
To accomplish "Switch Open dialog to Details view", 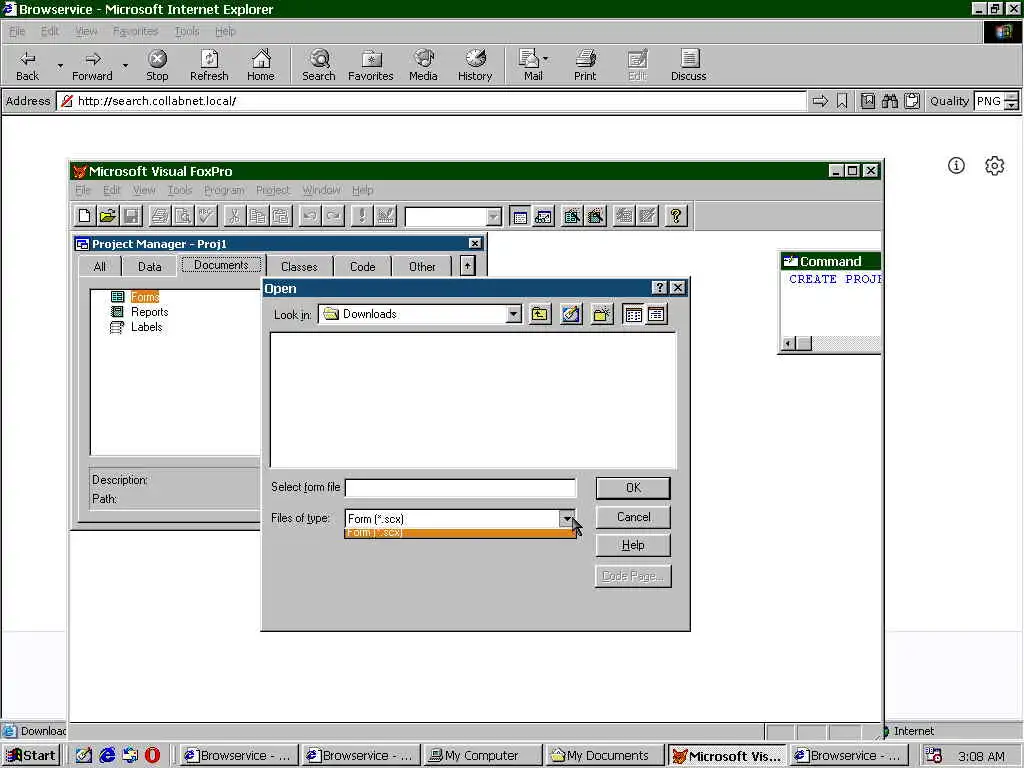I will coord(656,315).
